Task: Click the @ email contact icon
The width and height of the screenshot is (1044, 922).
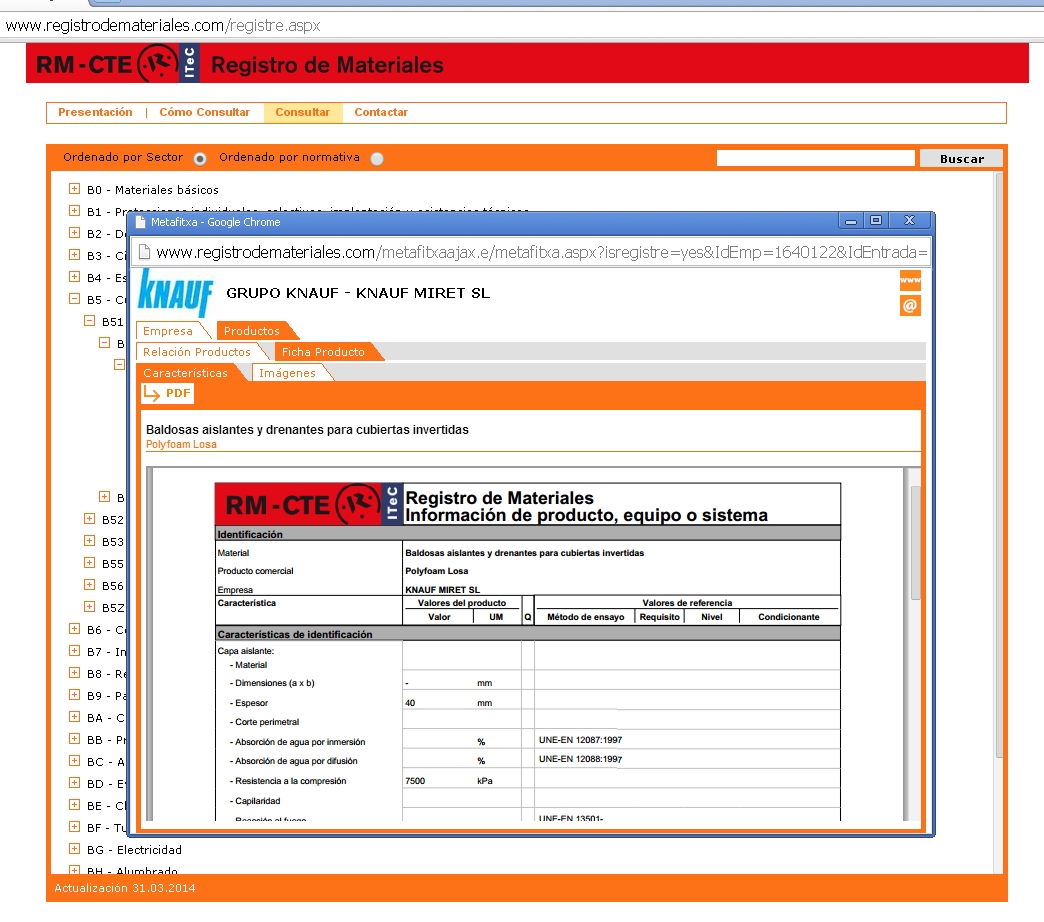Action: point(909,306)
